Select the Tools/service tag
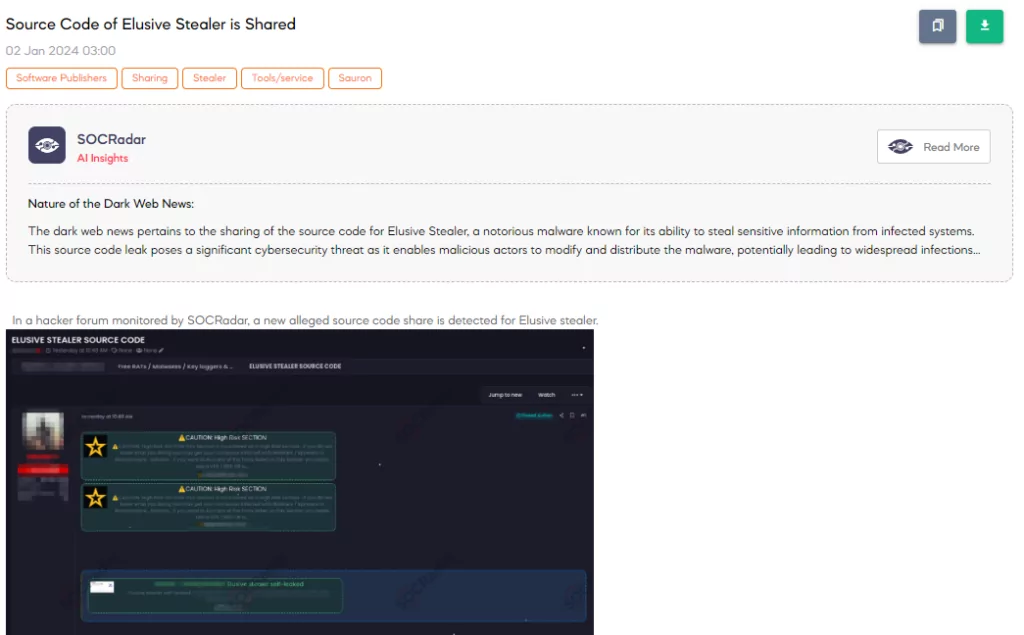Image resolution: width=1024 pixels, height=635 pixels. 282,78
